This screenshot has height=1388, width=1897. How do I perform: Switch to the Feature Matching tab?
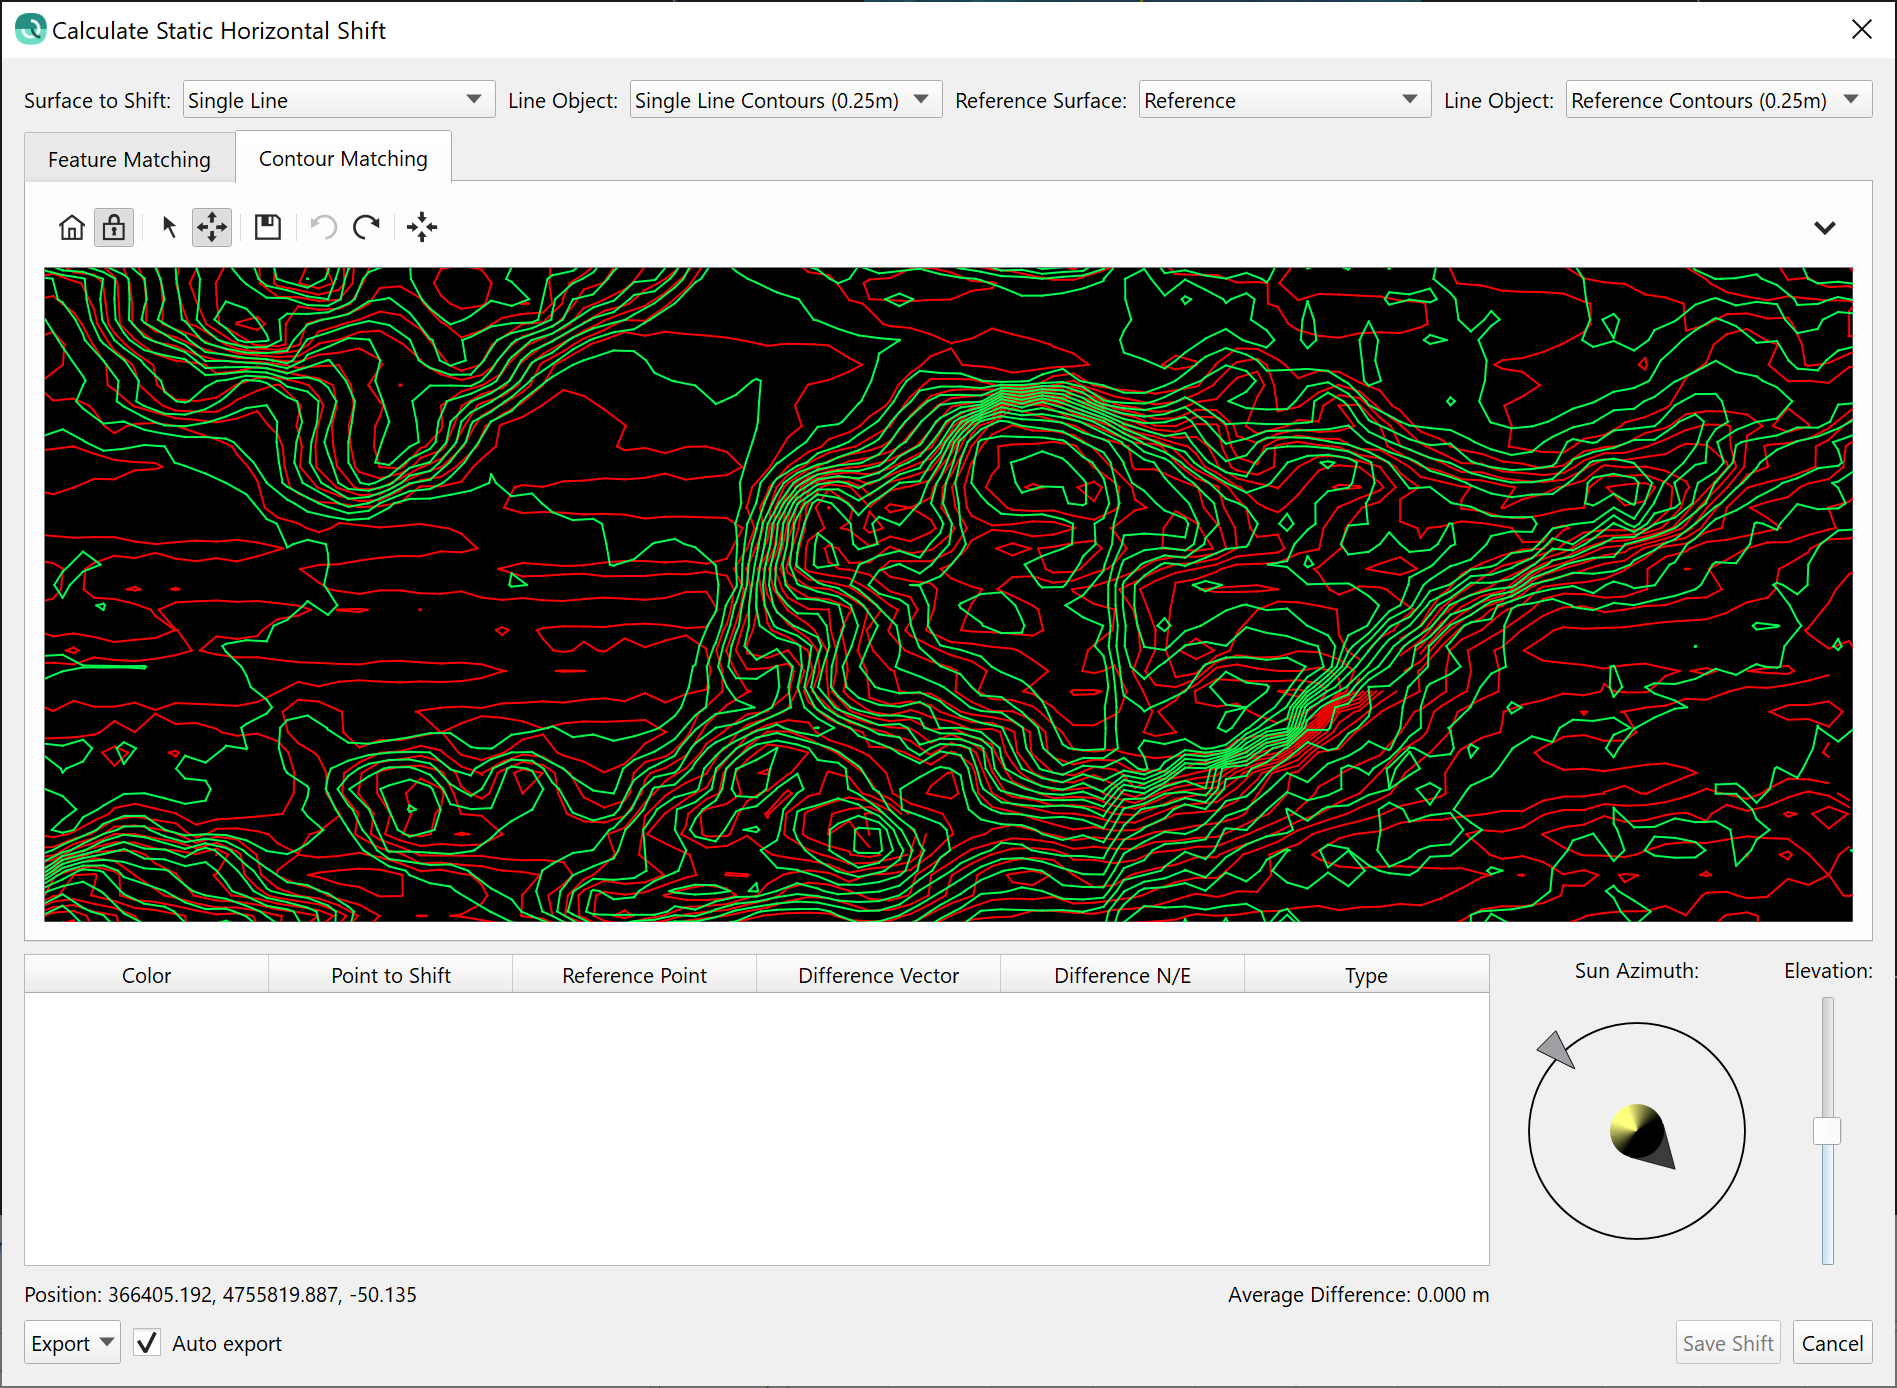point(130,160)
